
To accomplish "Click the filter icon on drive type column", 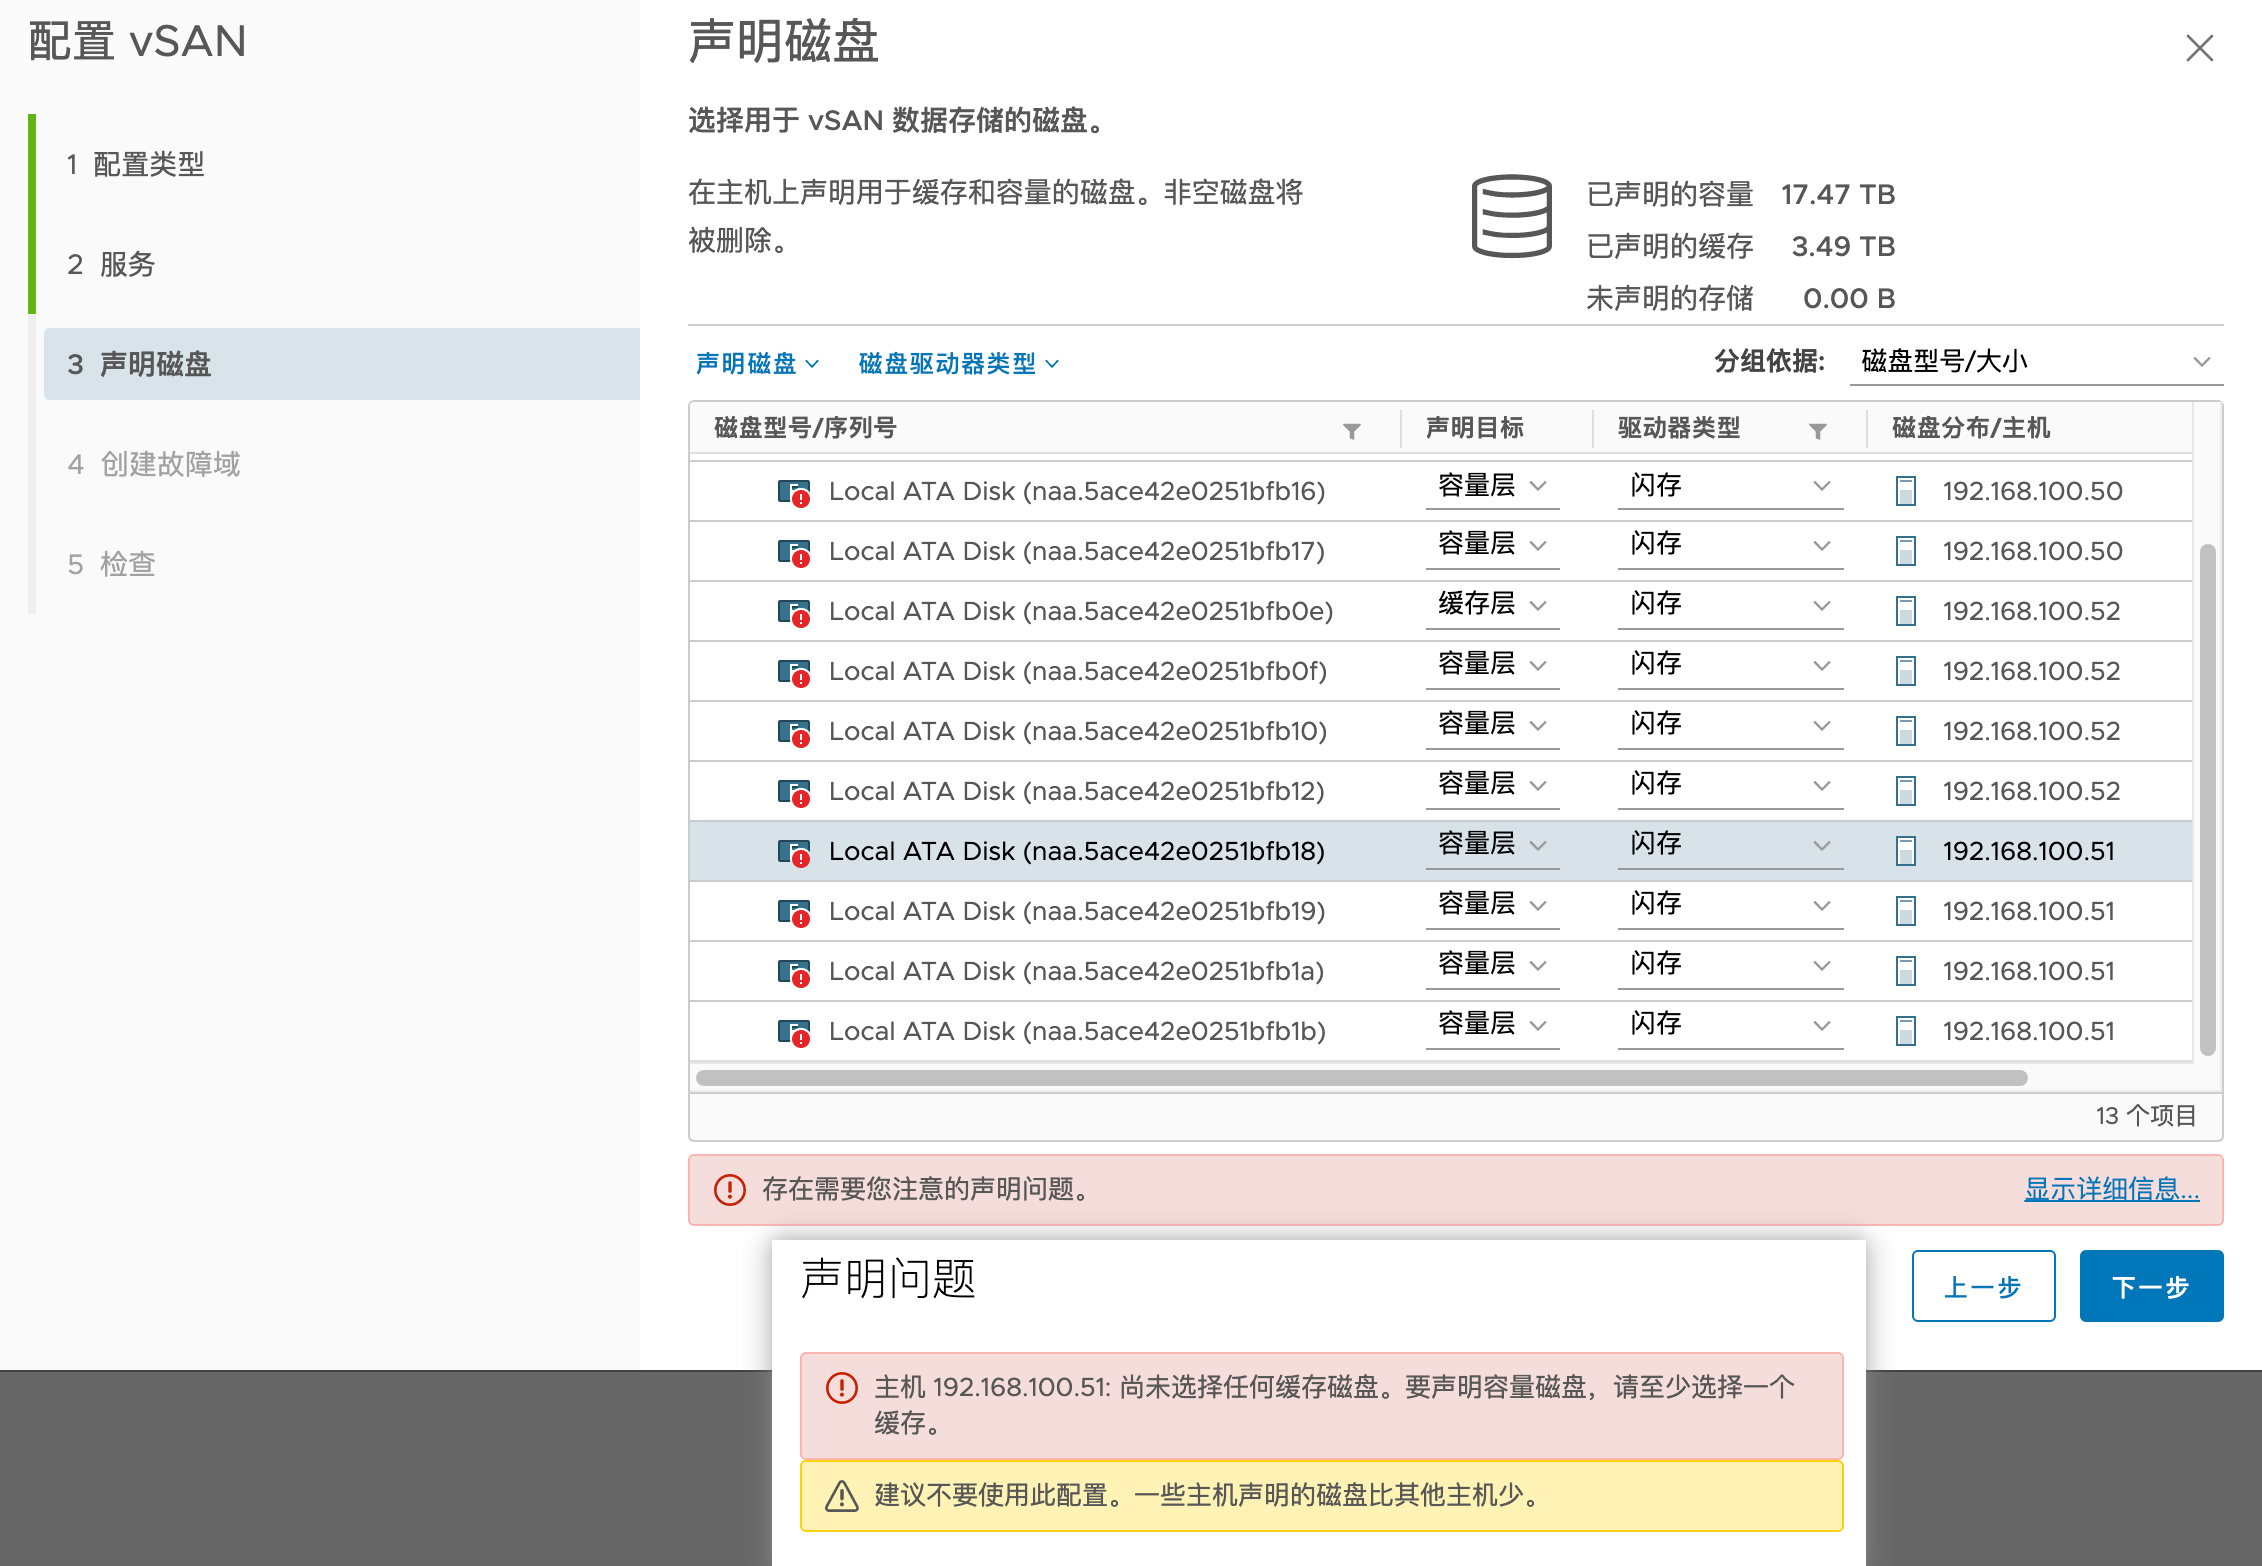I will coord(1817,431).
